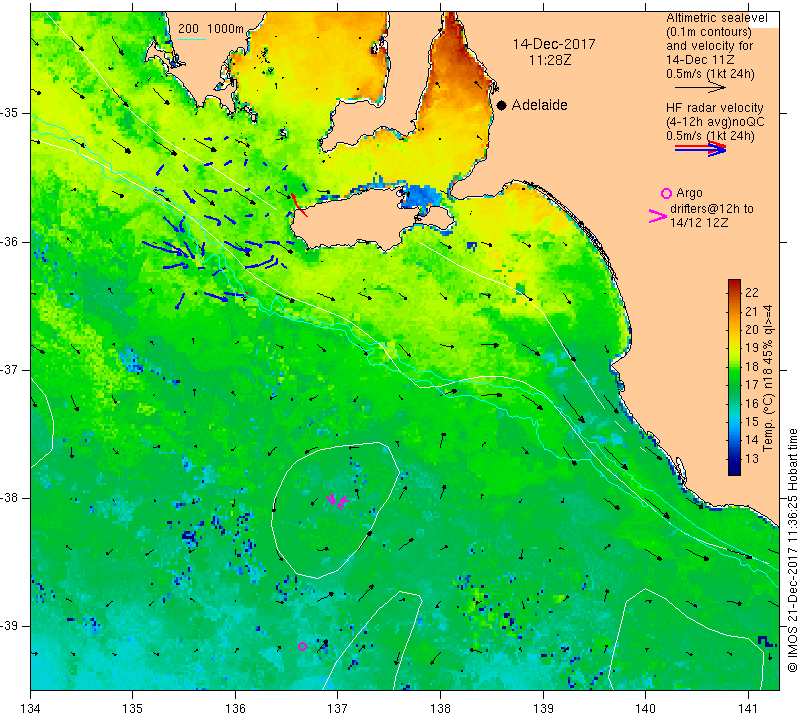
Task: Click the magenta drifter arrowhead legend symbol
Action: (658, 216)
